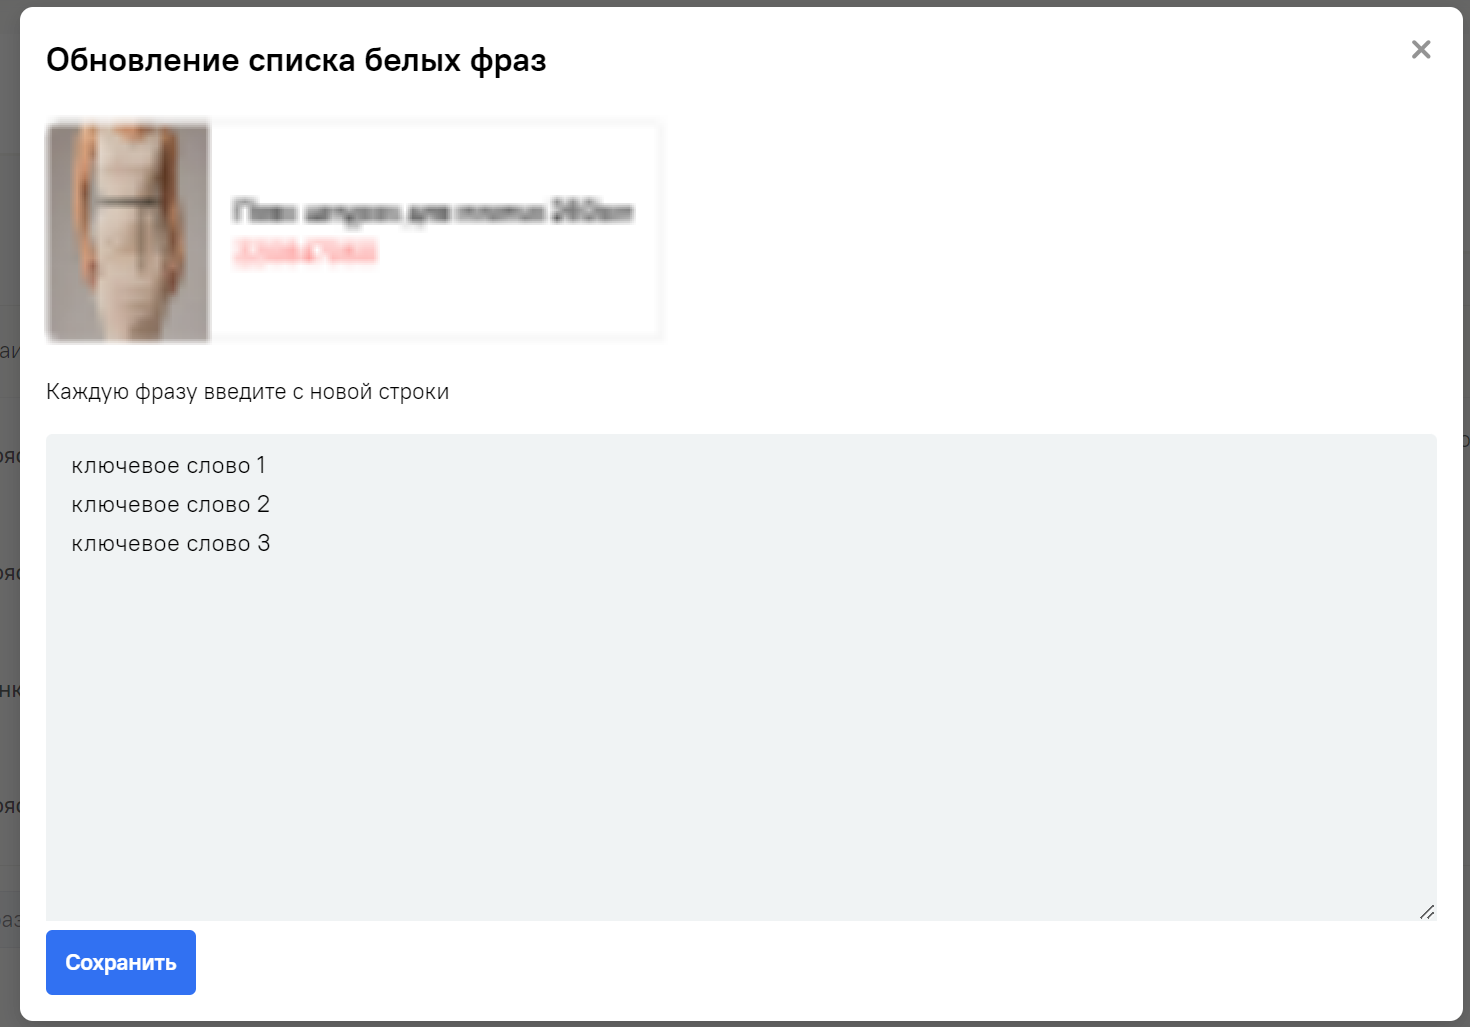Click the word 'фраз' in dialog title
The height and width of the screenshot is (1027, 1470).
[x=508, y=61]
